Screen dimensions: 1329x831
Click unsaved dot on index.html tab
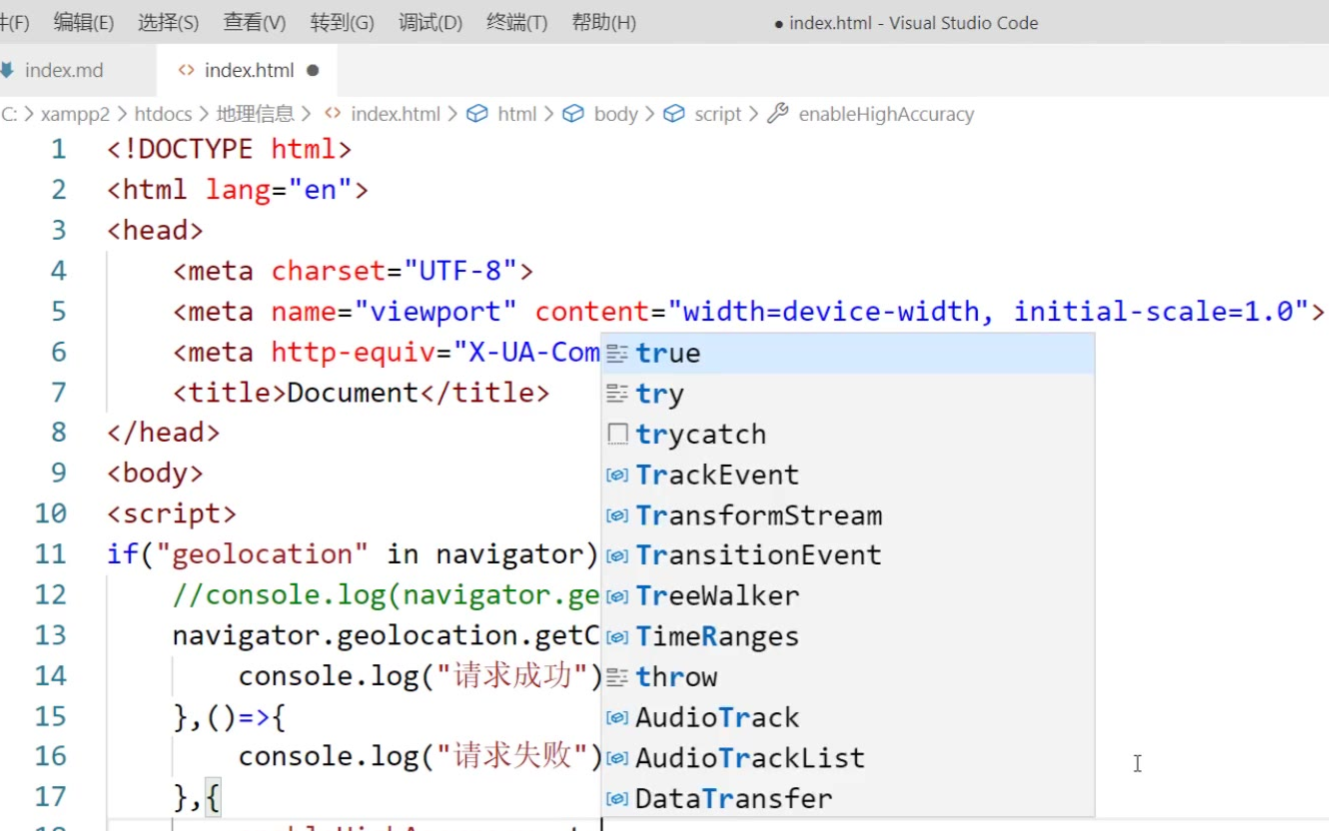point(313,70)
